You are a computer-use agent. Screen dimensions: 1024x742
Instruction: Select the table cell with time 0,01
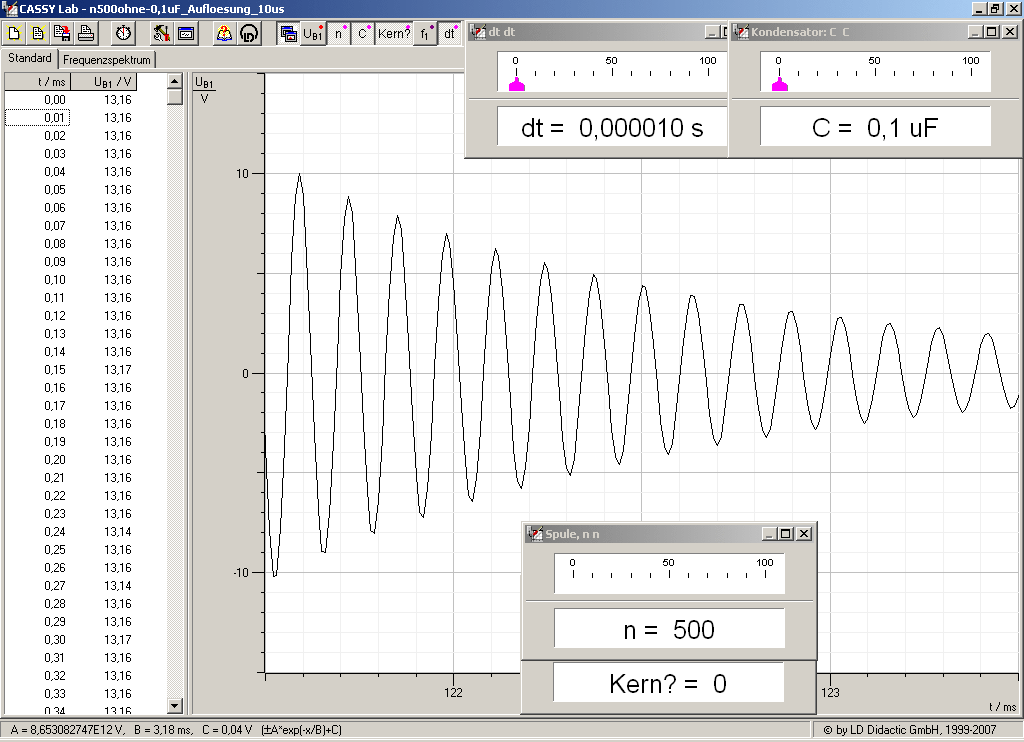tap(37, 118)
